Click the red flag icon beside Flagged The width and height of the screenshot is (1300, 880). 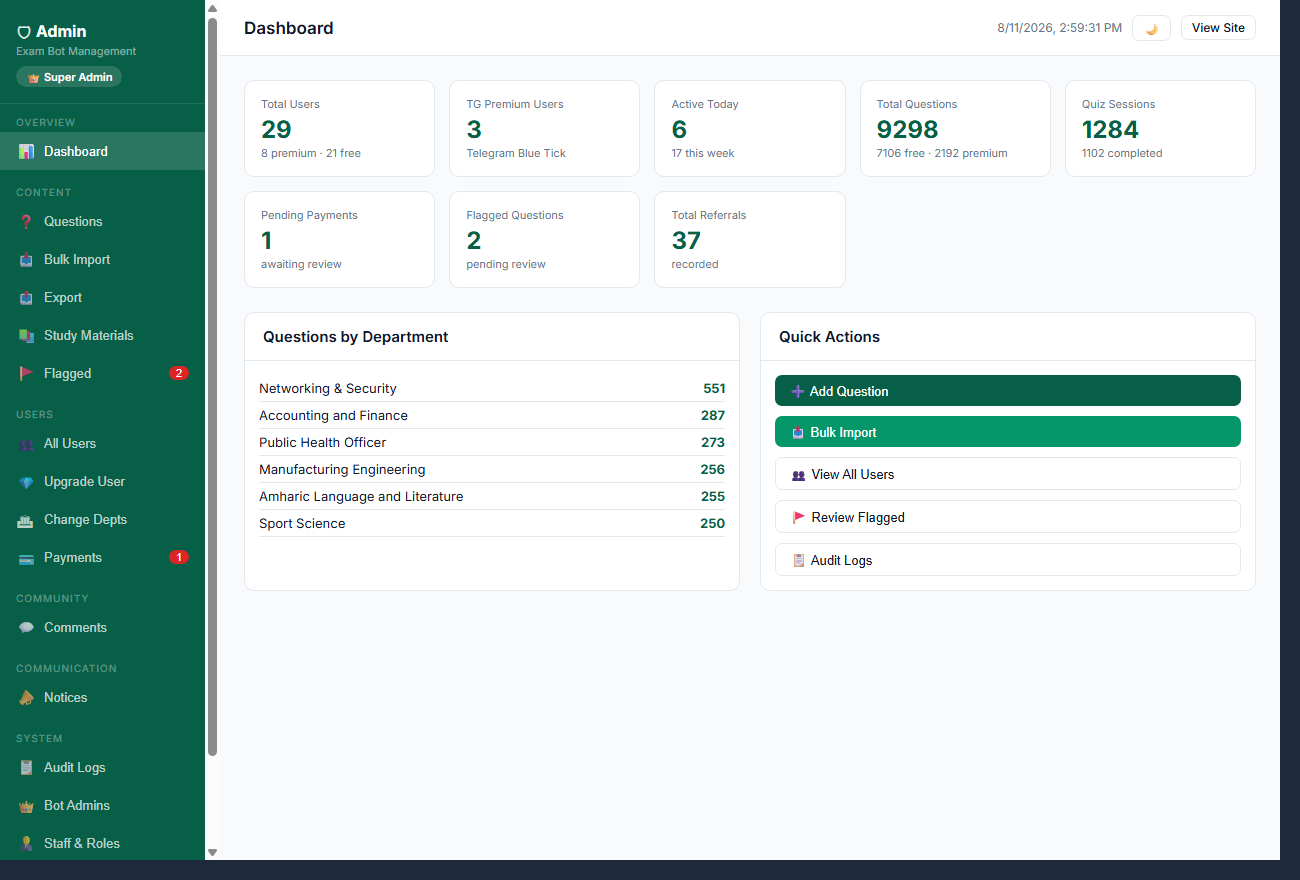[26, 374]
